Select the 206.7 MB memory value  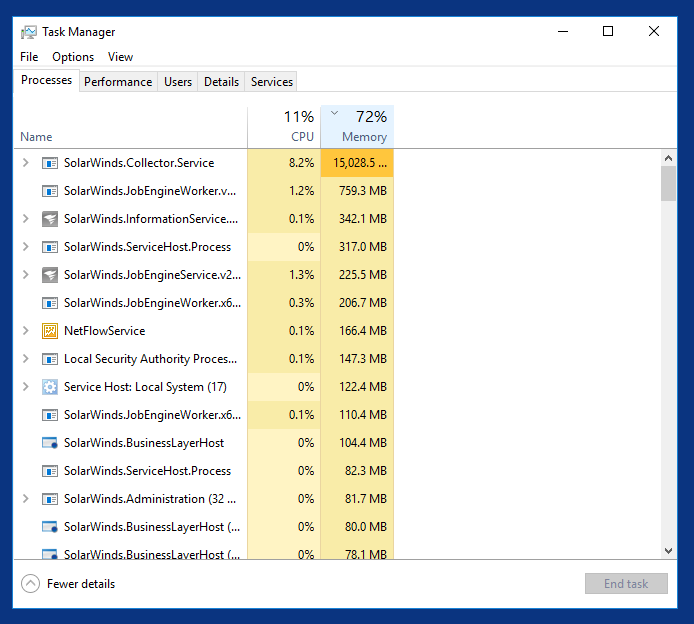362,303
